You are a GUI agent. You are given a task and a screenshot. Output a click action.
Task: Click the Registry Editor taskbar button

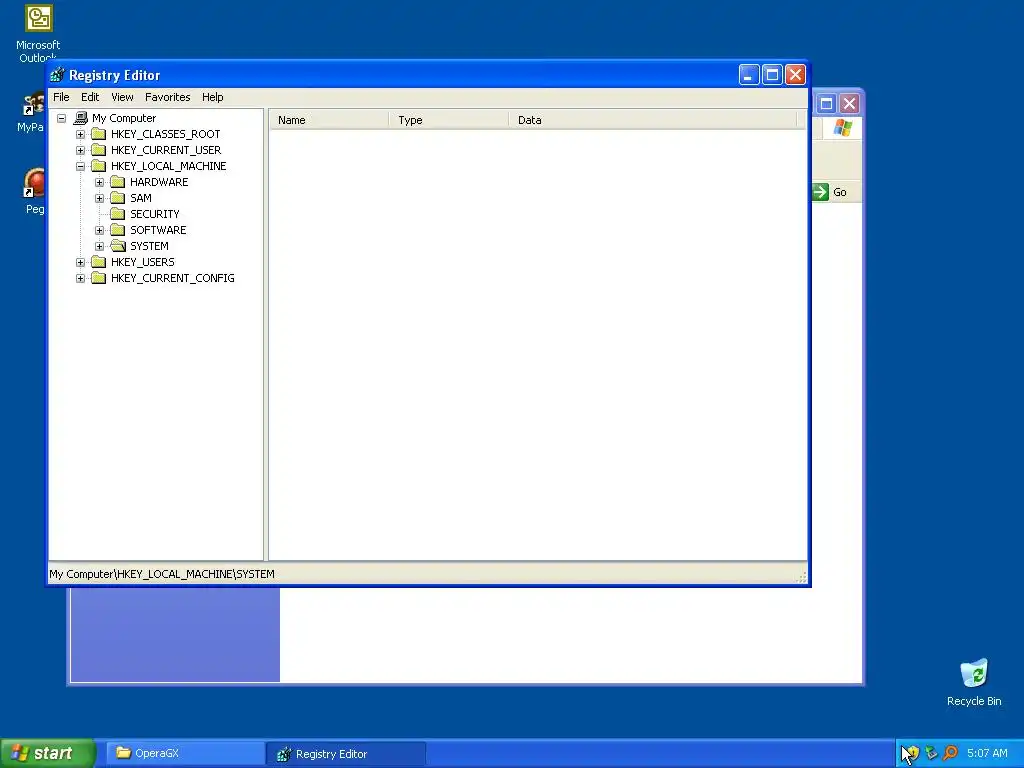(346, 754)
